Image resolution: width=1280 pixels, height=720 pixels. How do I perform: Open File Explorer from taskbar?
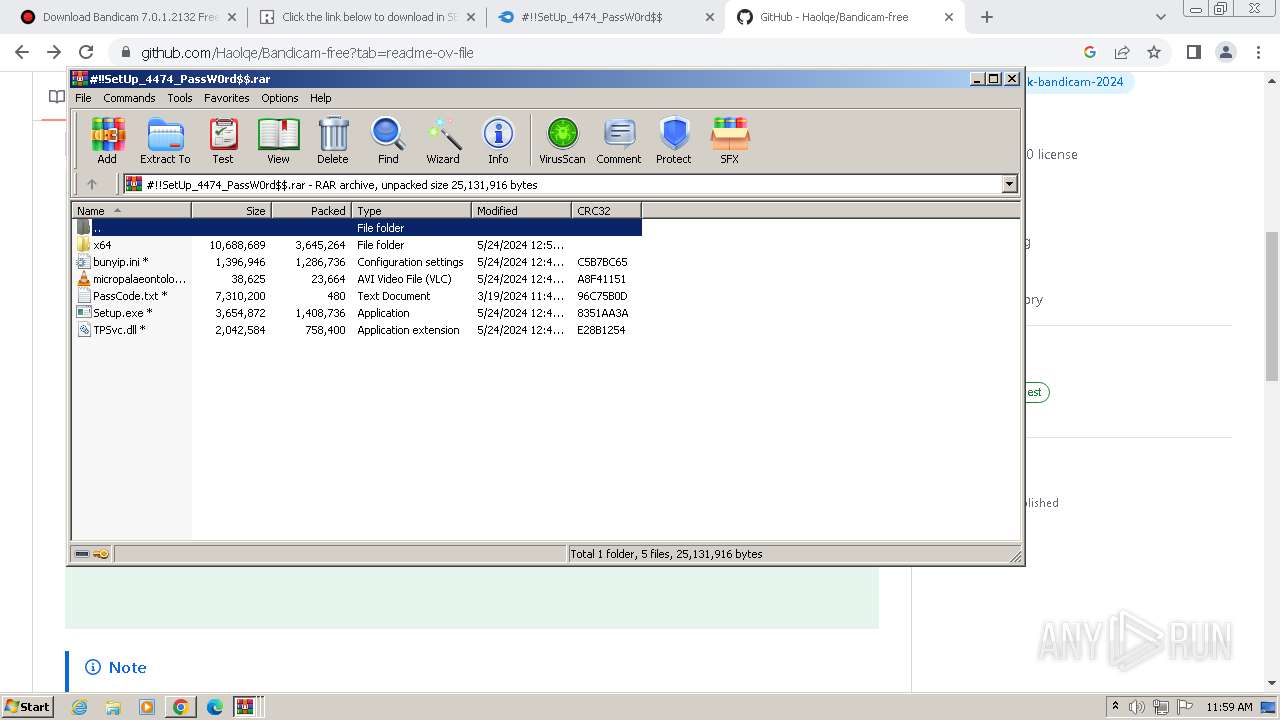113,707
